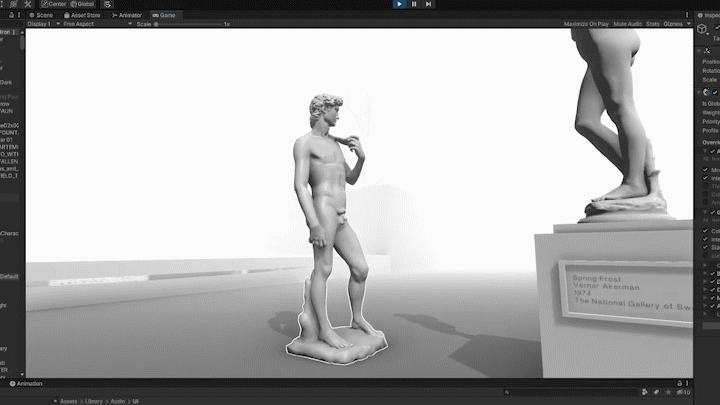The height and width of the screenshot is (405, 720).
Task: Click the Position label in the Transform component
Action: [711, 62]
